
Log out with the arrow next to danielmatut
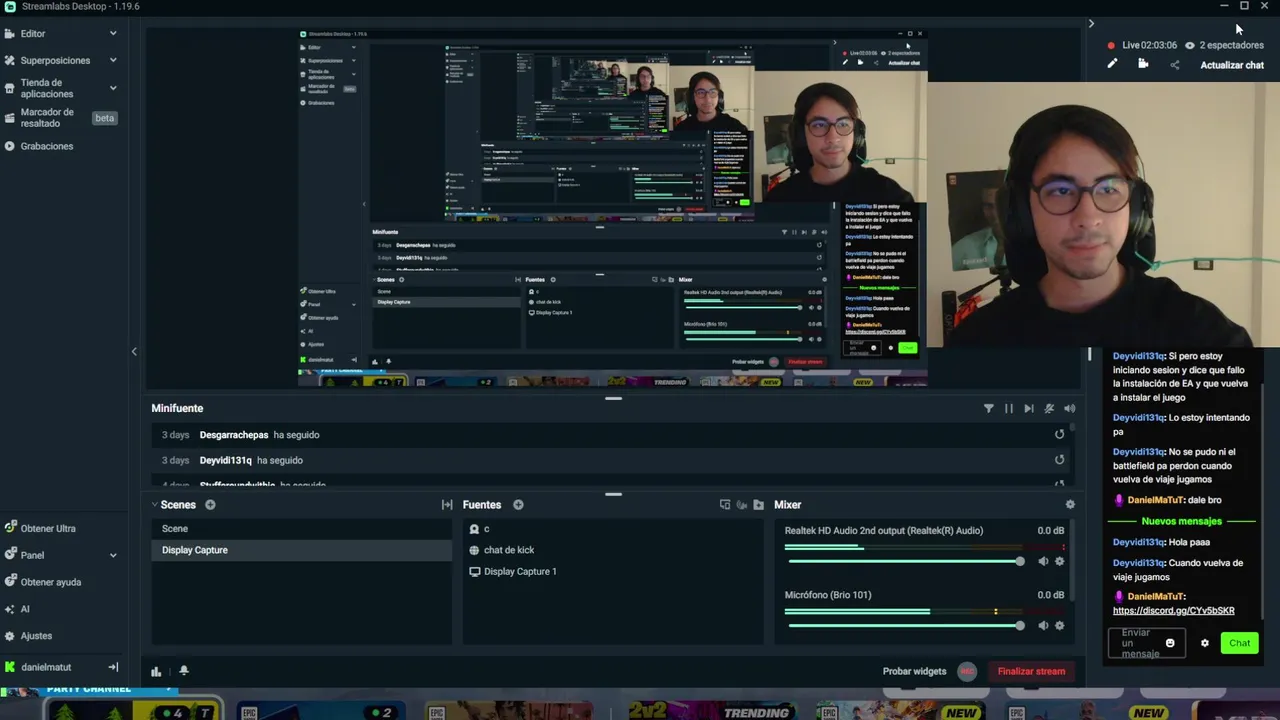click(113, 667)
